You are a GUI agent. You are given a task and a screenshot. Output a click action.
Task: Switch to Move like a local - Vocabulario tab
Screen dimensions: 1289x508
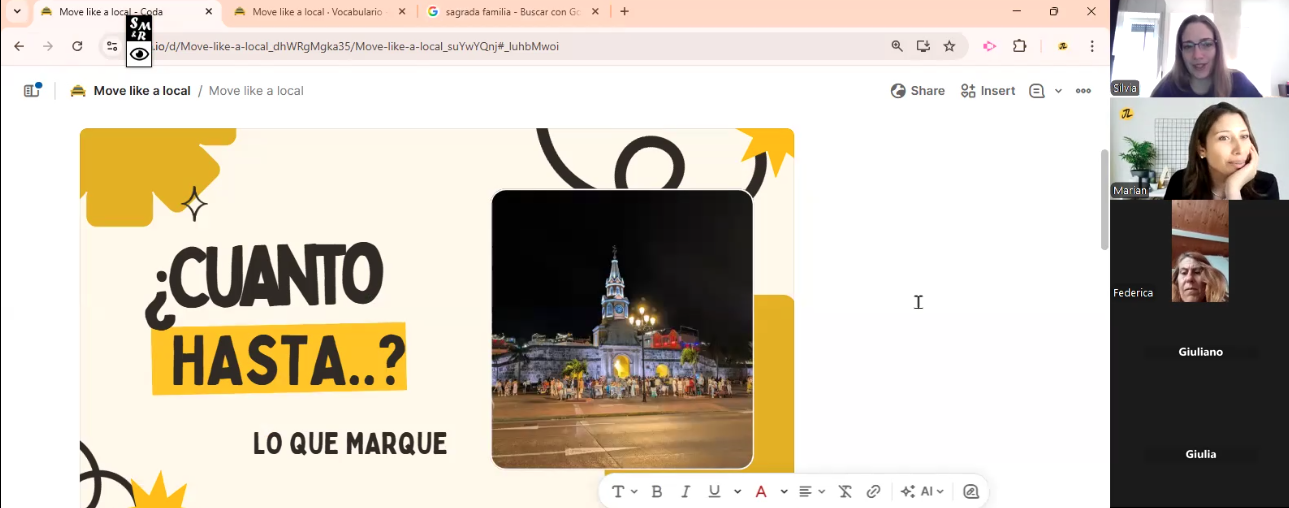click(318, 12)
